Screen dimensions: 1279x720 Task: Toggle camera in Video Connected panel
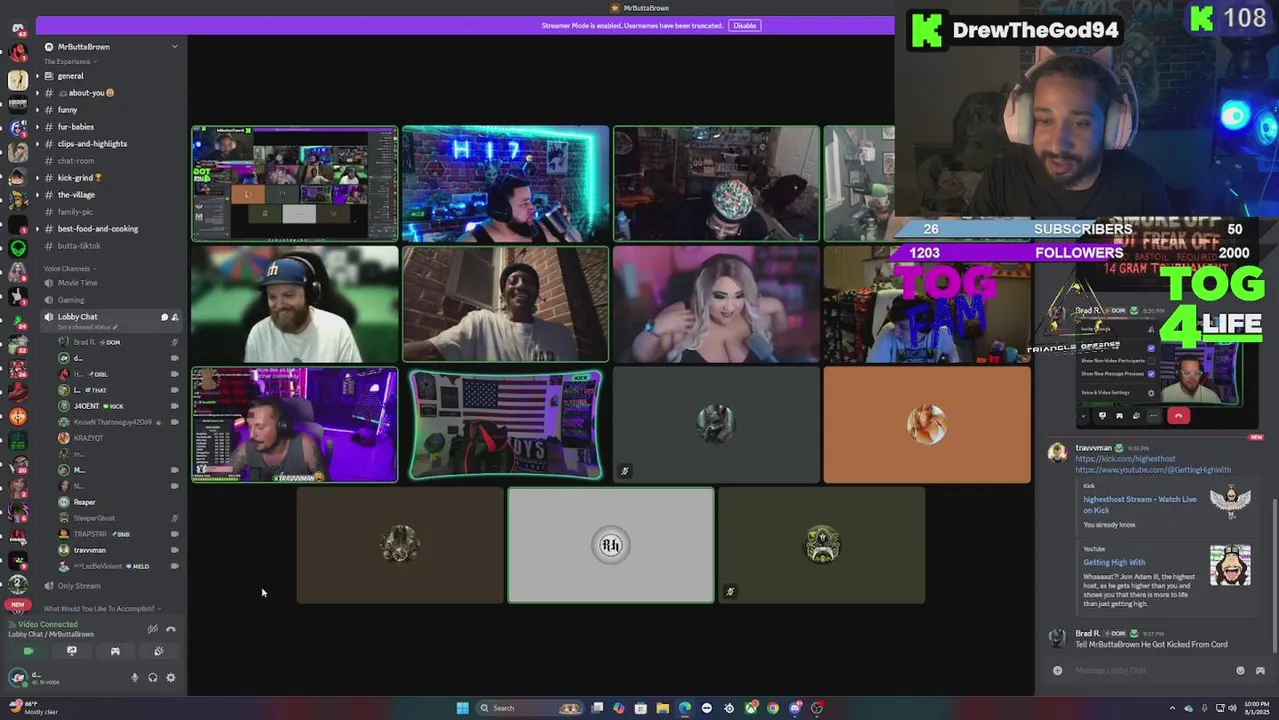coord(28,651)
